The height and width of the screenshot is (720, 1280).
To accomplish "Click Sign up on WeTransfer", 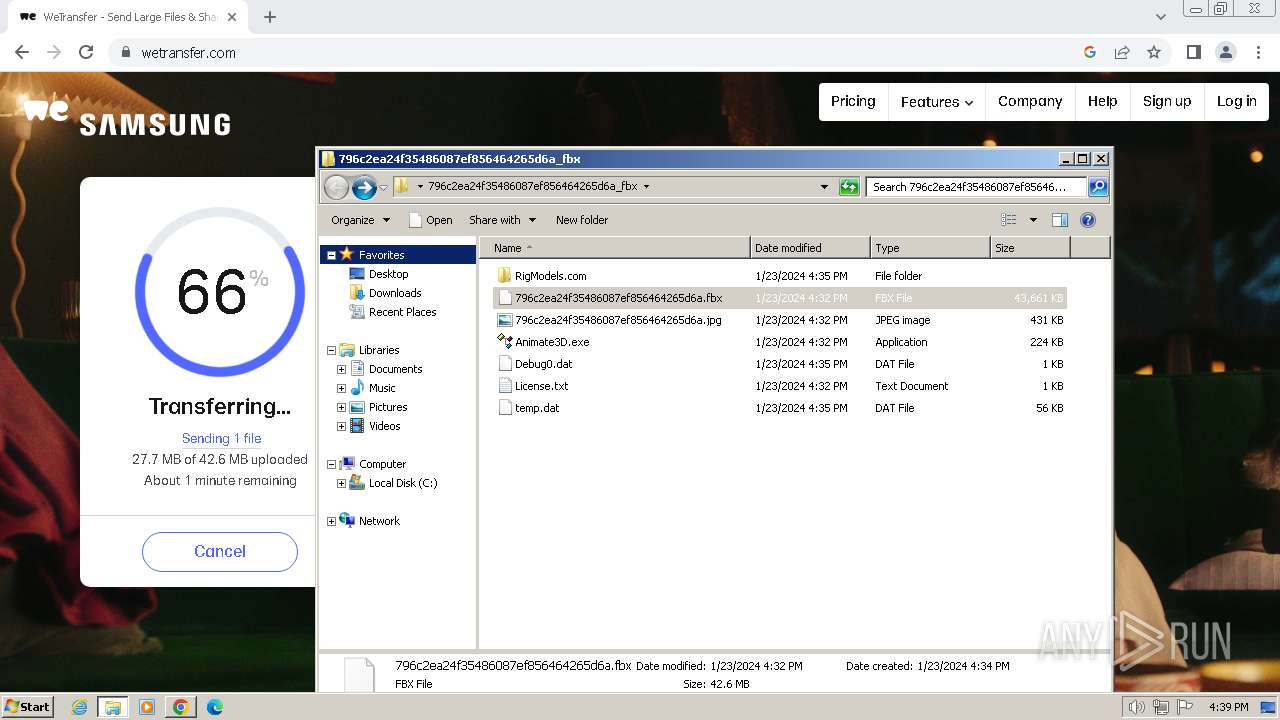I will 1167,101.
